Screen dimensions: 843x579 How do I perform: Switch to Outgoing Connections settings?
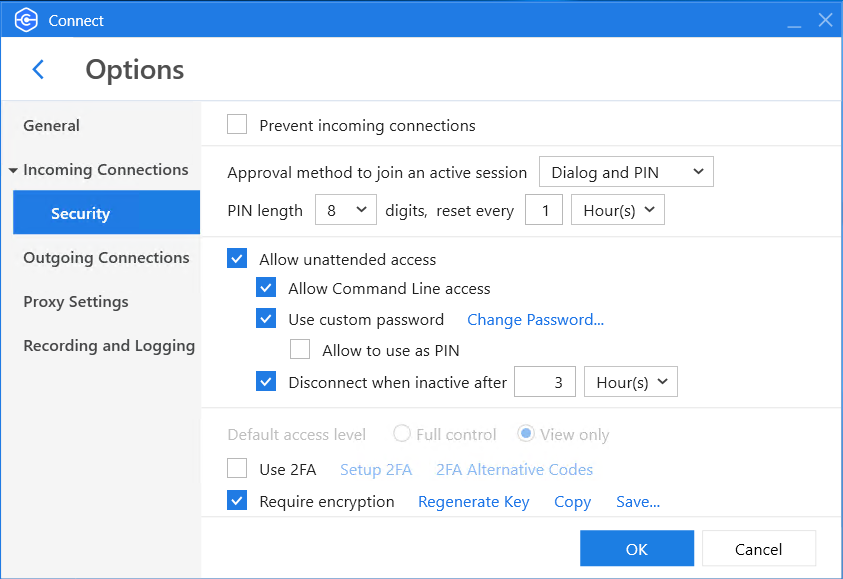(106, 258)
